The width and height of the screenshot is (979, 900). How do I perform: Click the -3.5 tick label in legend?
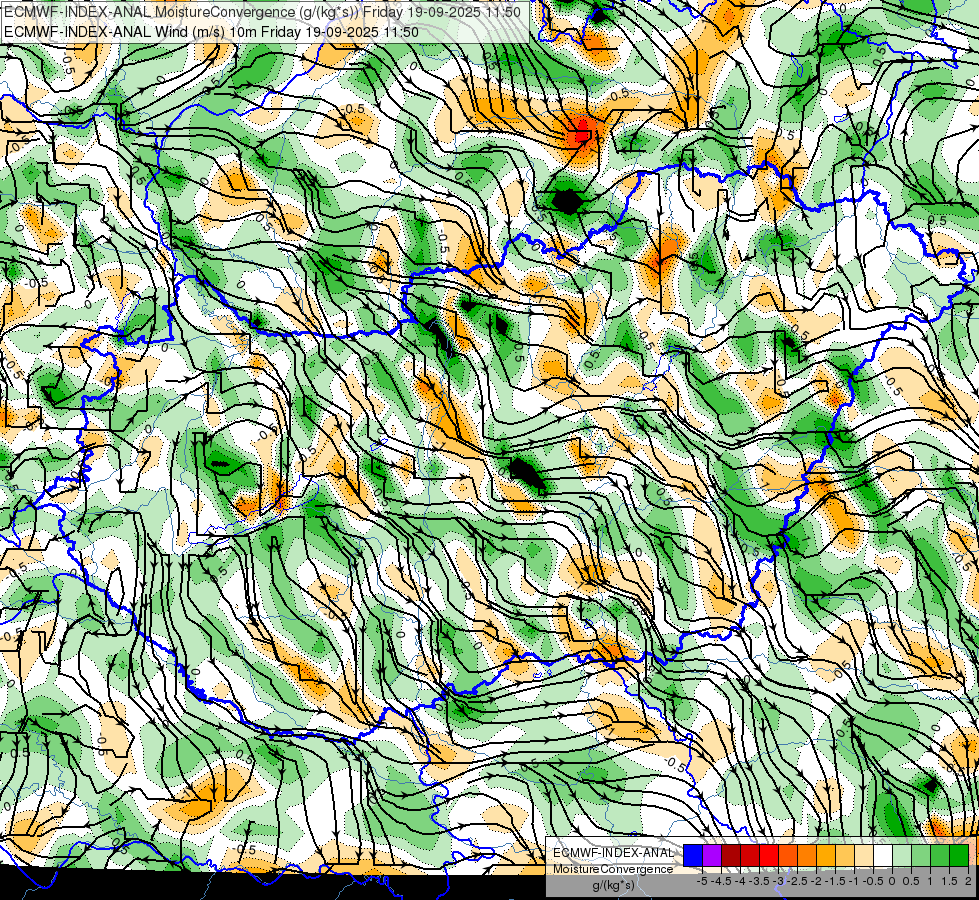tap(759, 881)
